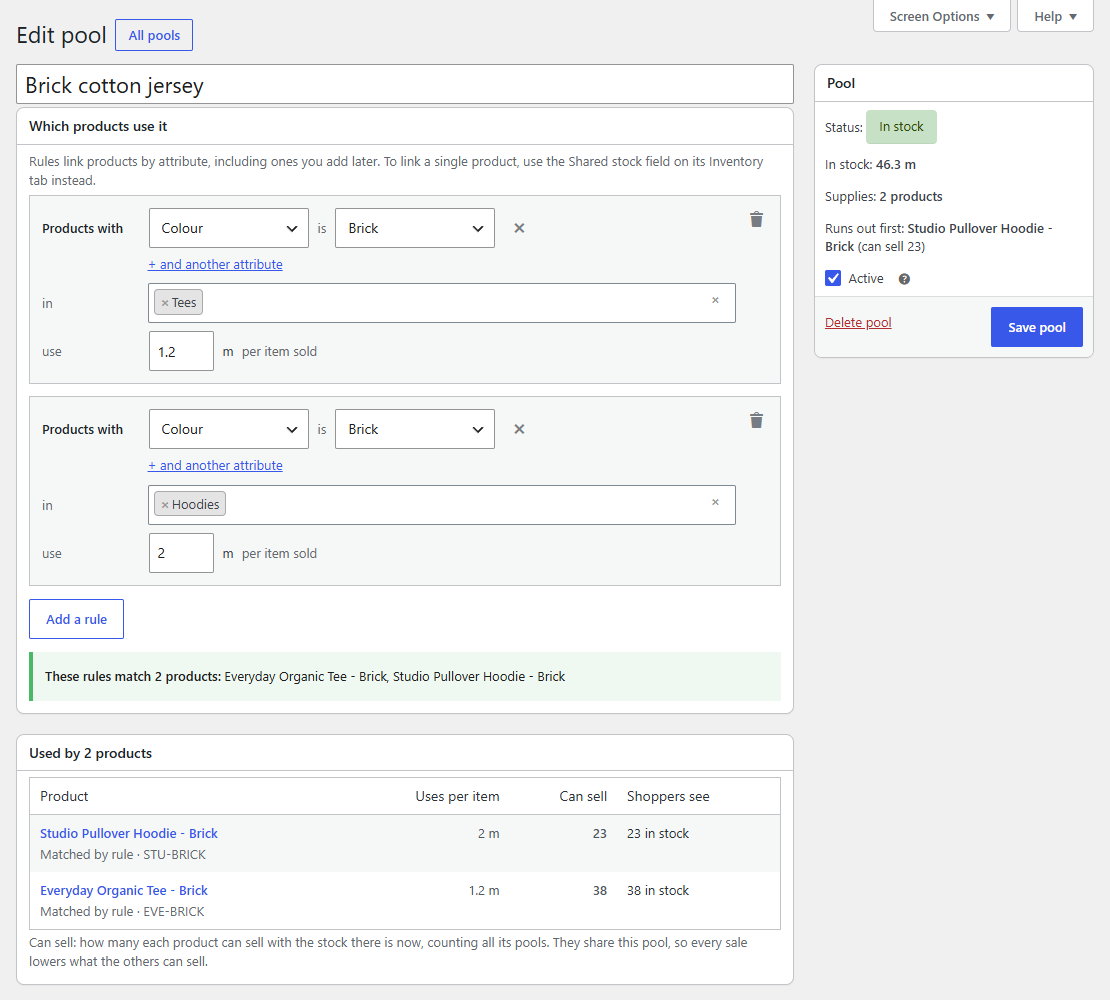Open Colour attribute dropdown in Tees rule
The image size is (1110, 1000).
pyautogui.click(x=229, y=228)
